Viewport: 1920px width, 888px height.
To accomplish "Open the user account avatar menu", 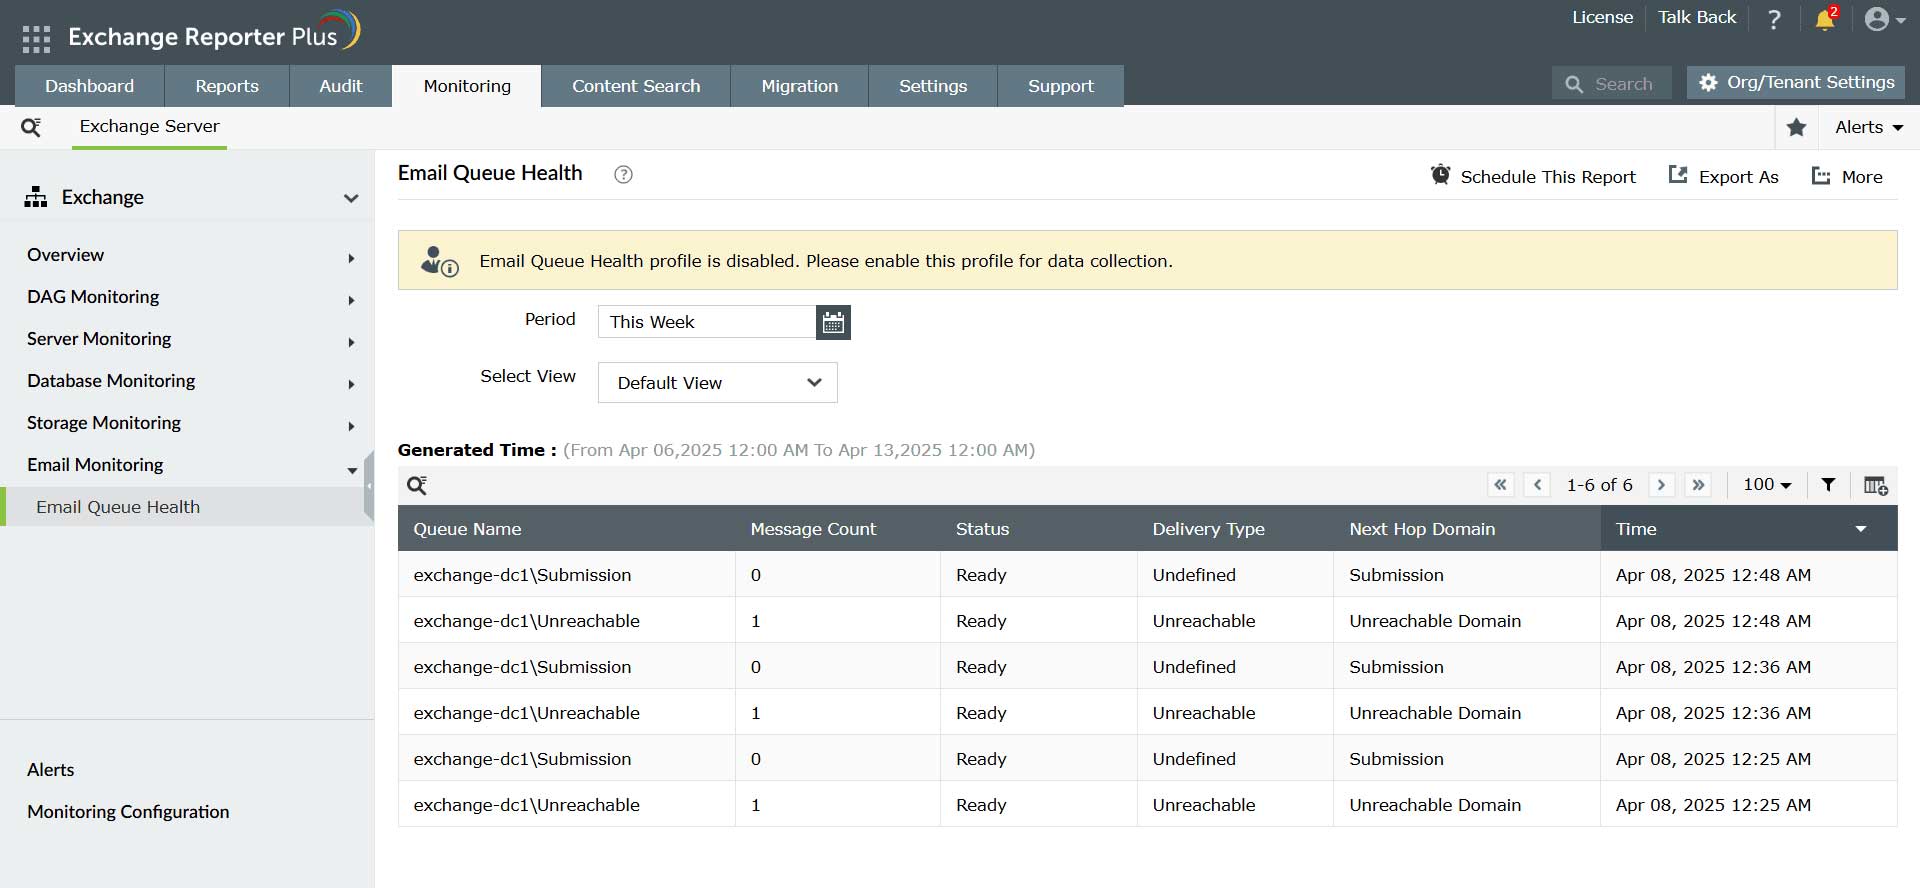I will (1884, 19).
